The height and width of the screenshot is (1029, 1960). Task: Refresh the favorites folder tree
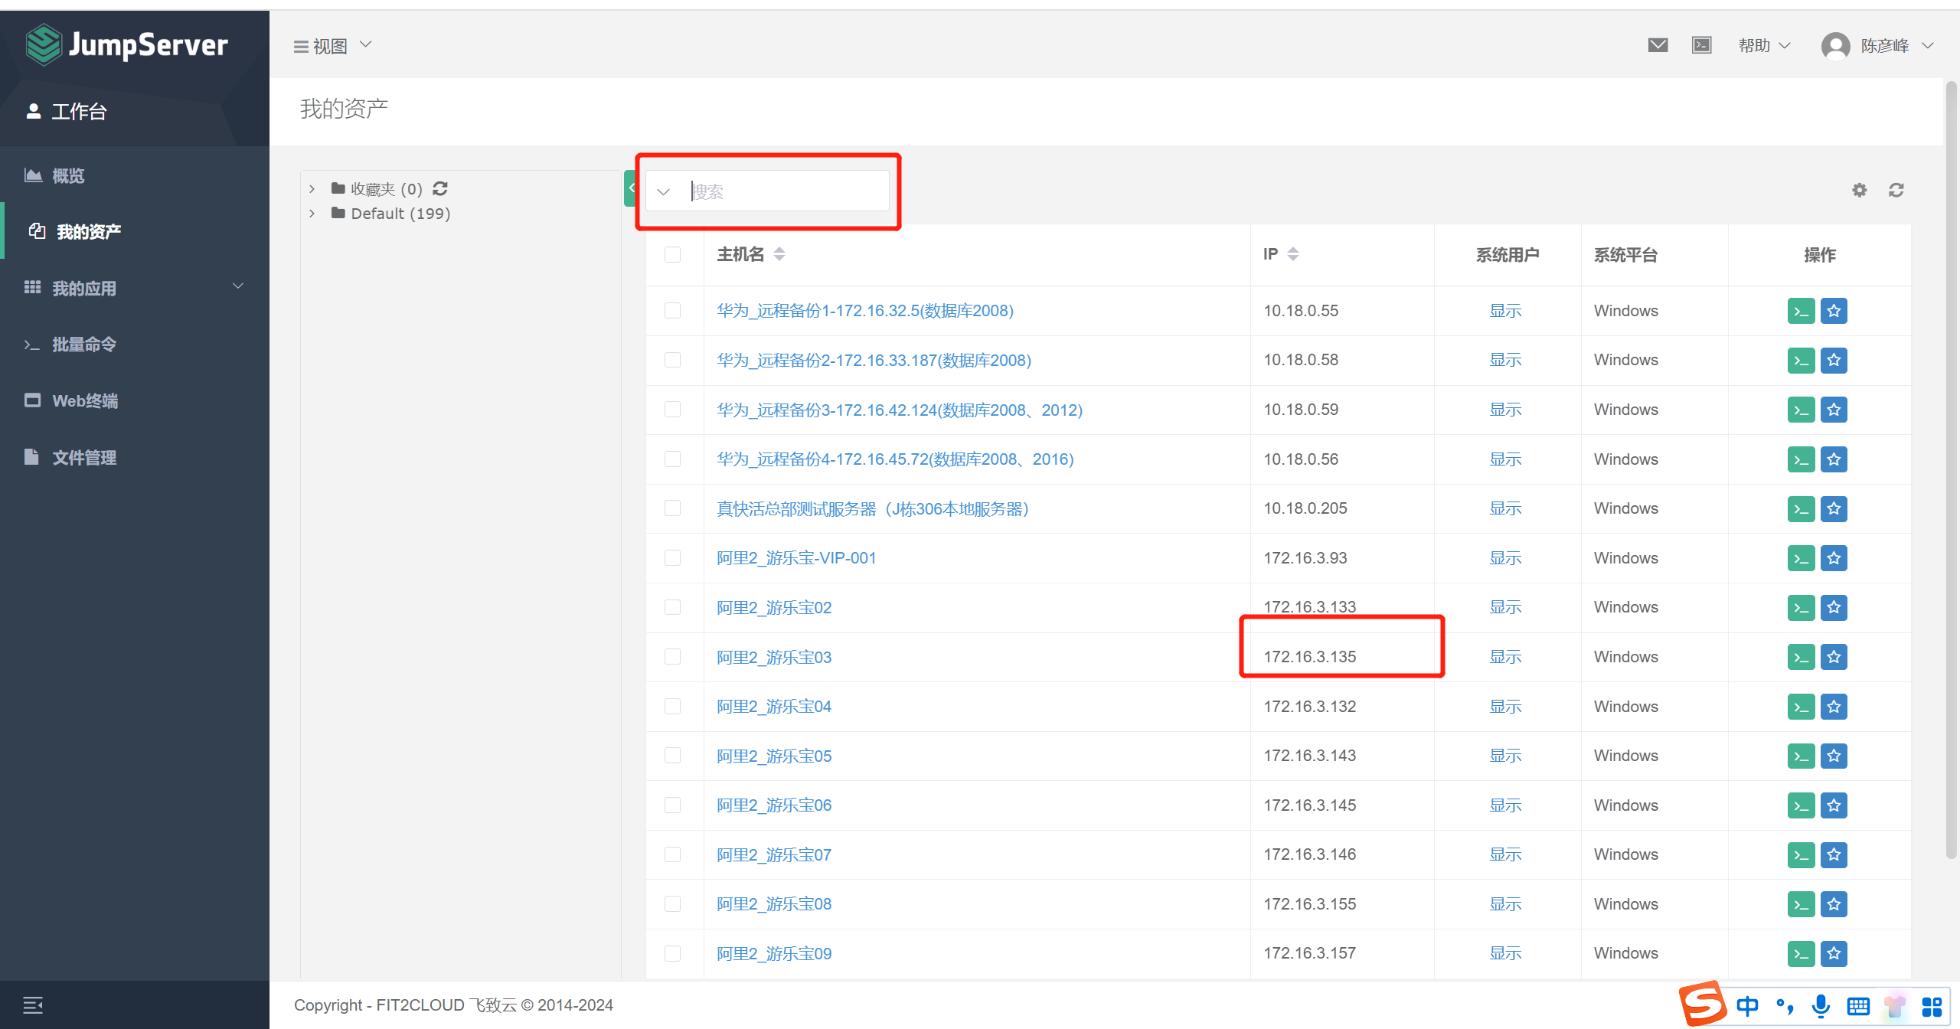pos(440,188)
